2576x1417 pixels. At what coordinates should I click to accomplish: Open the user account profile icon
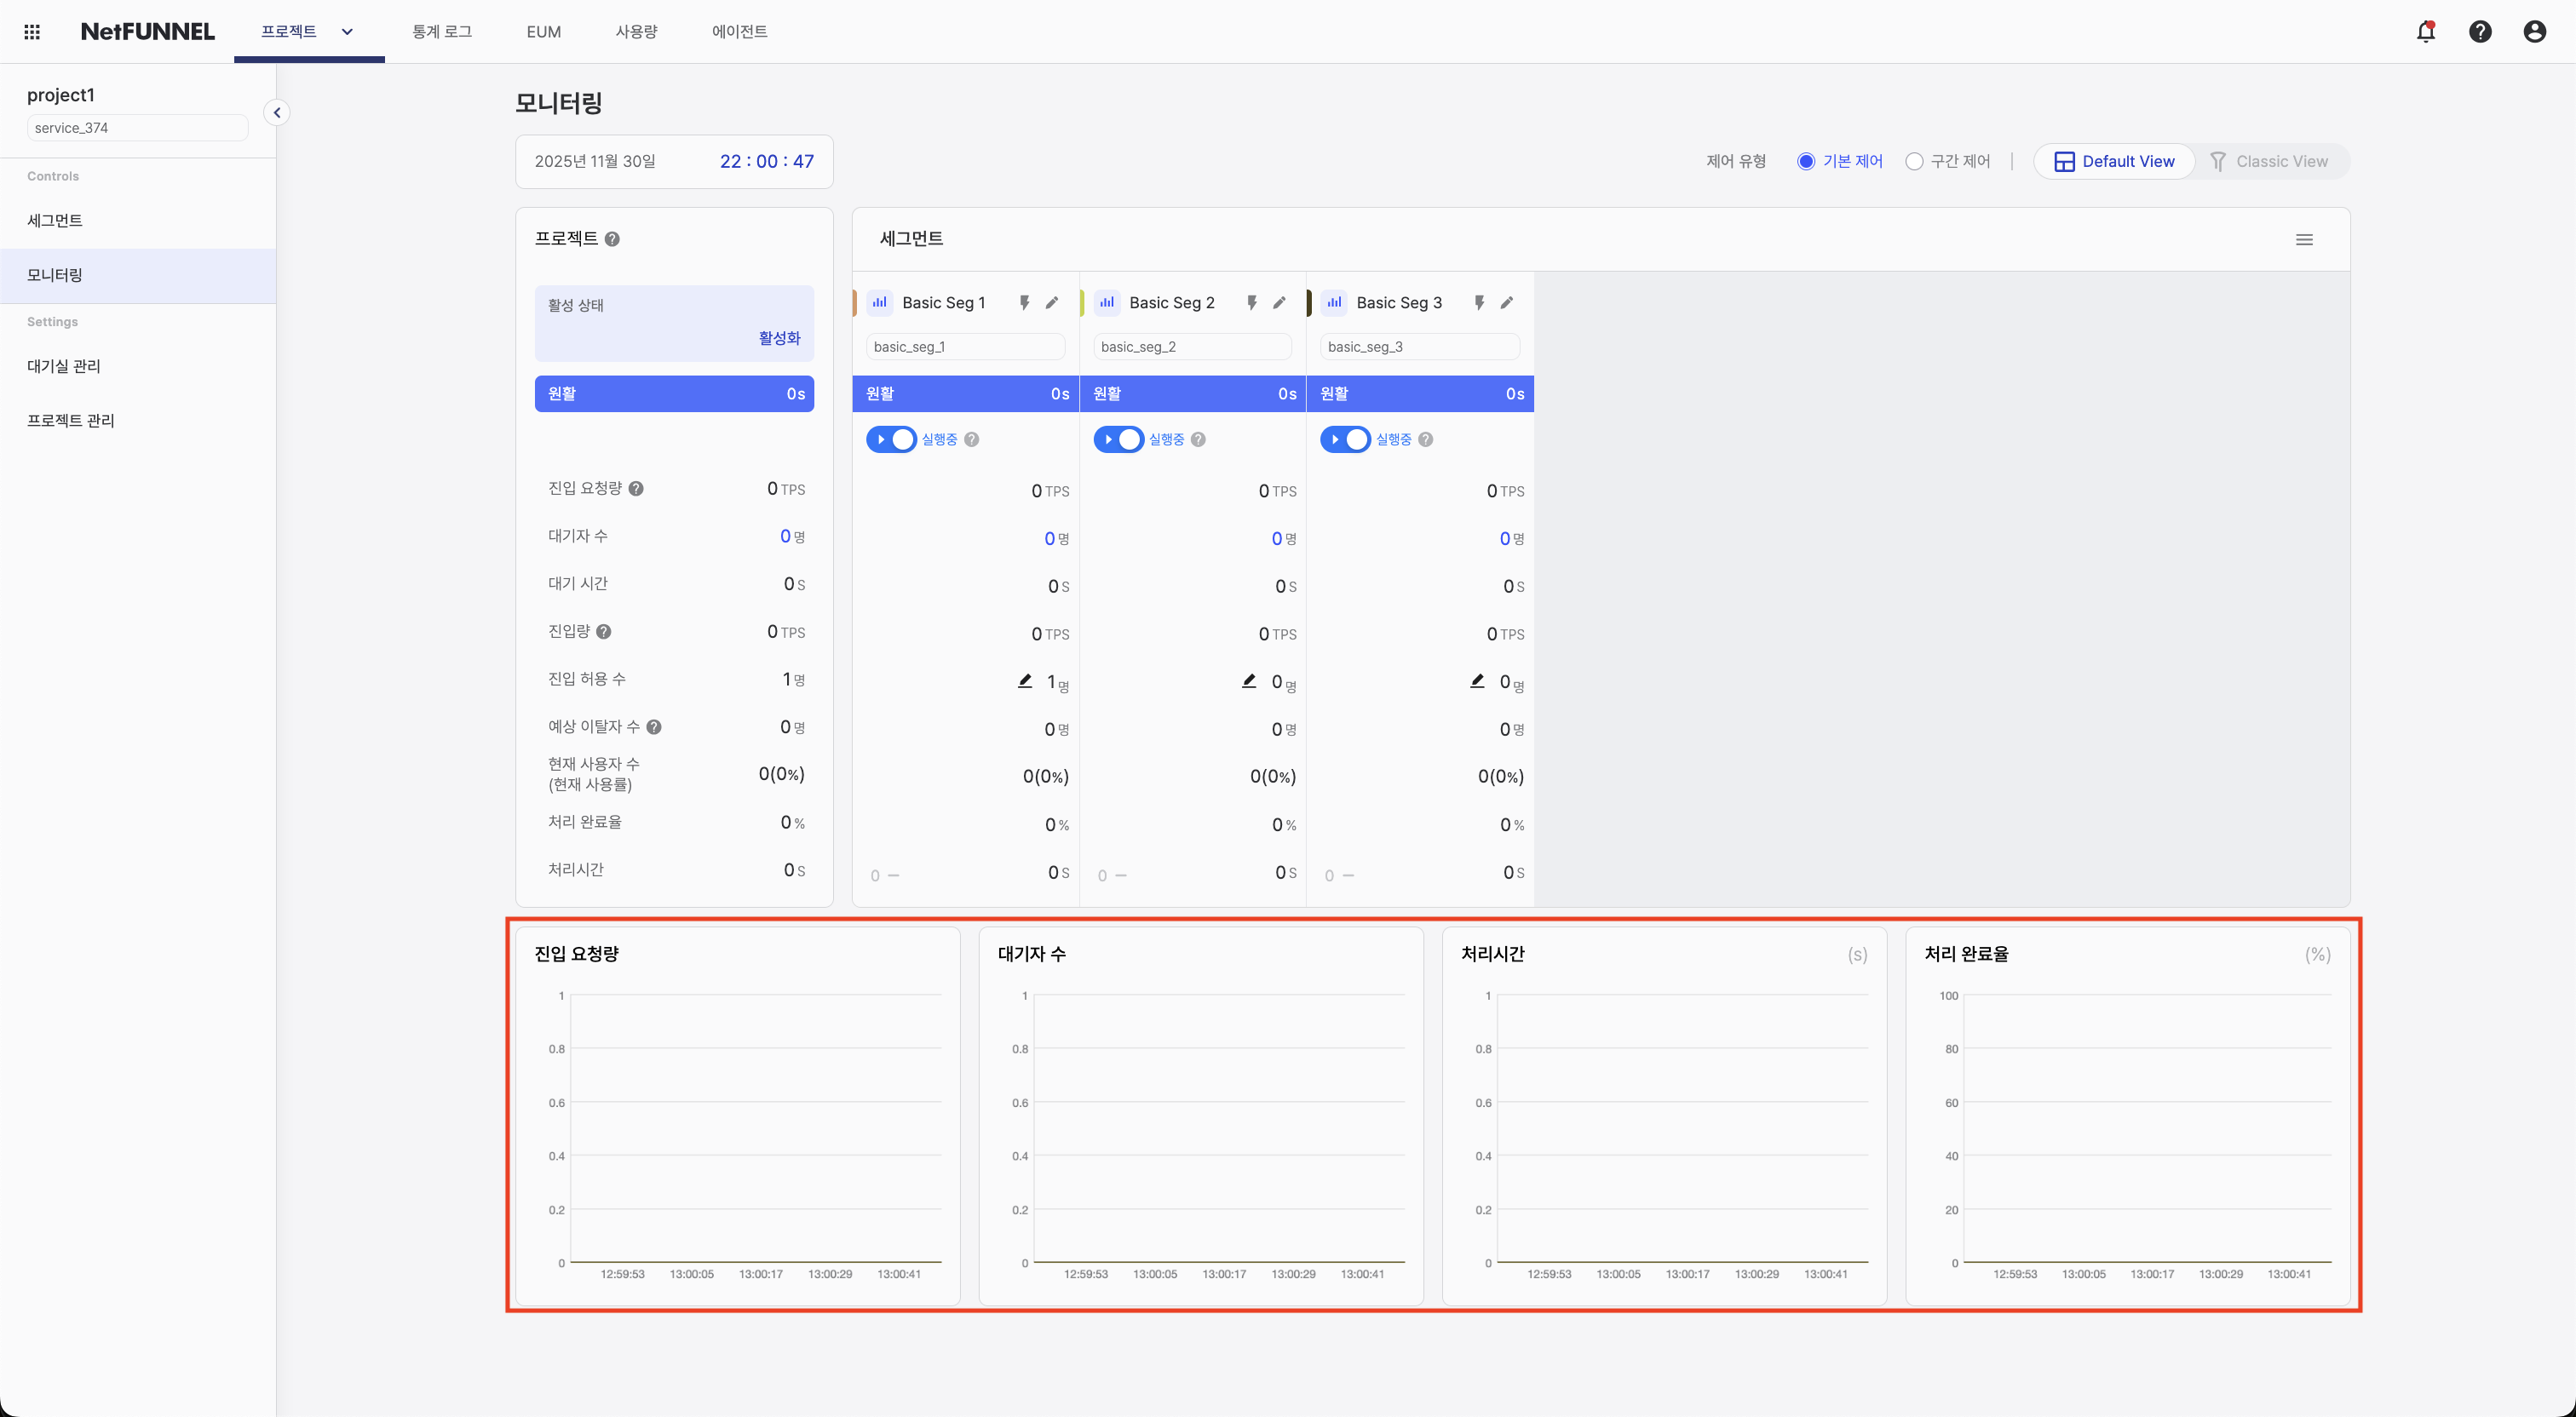tap(2534, 32)
